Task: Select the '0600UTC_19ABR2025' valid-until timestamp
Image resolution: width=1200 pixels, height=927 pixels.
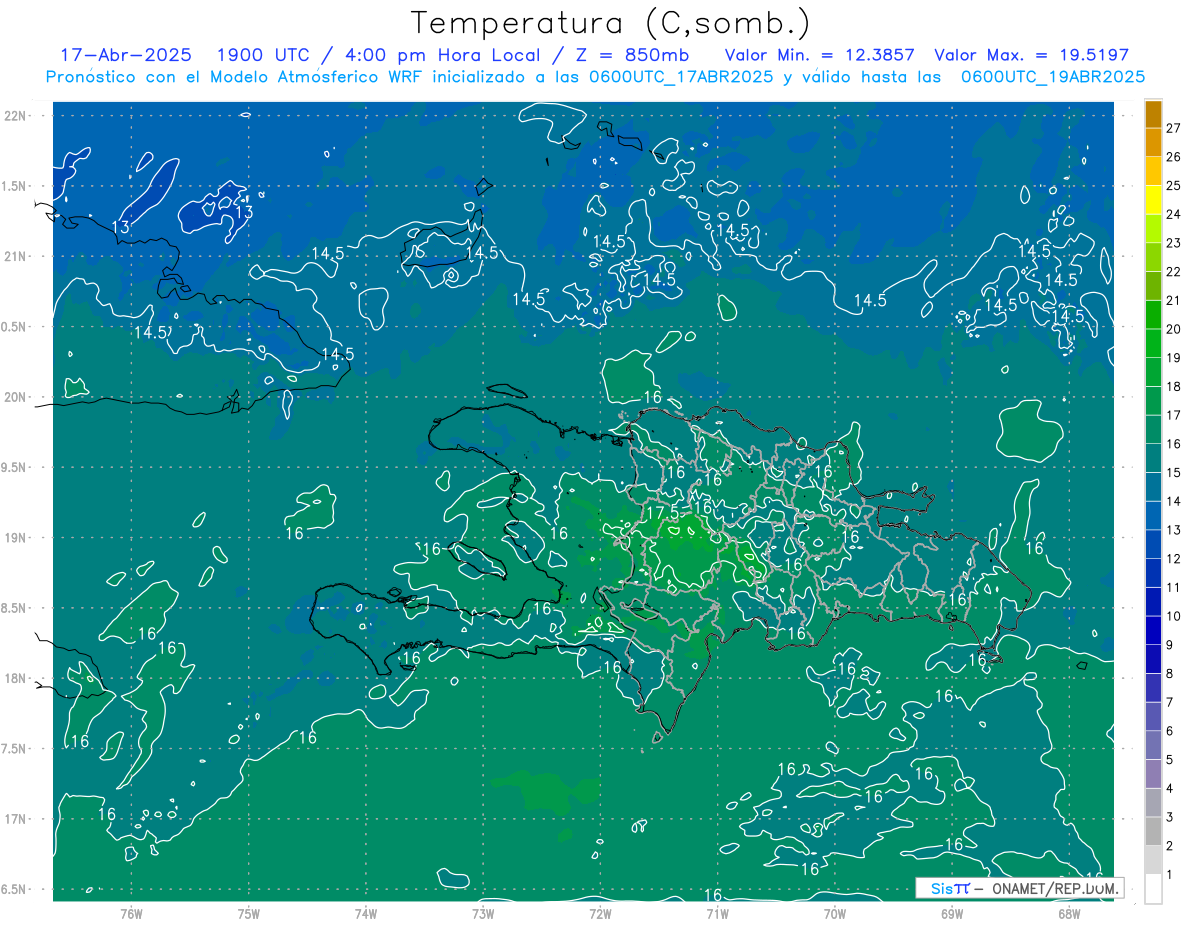Action: click(x=1053, y=77)
